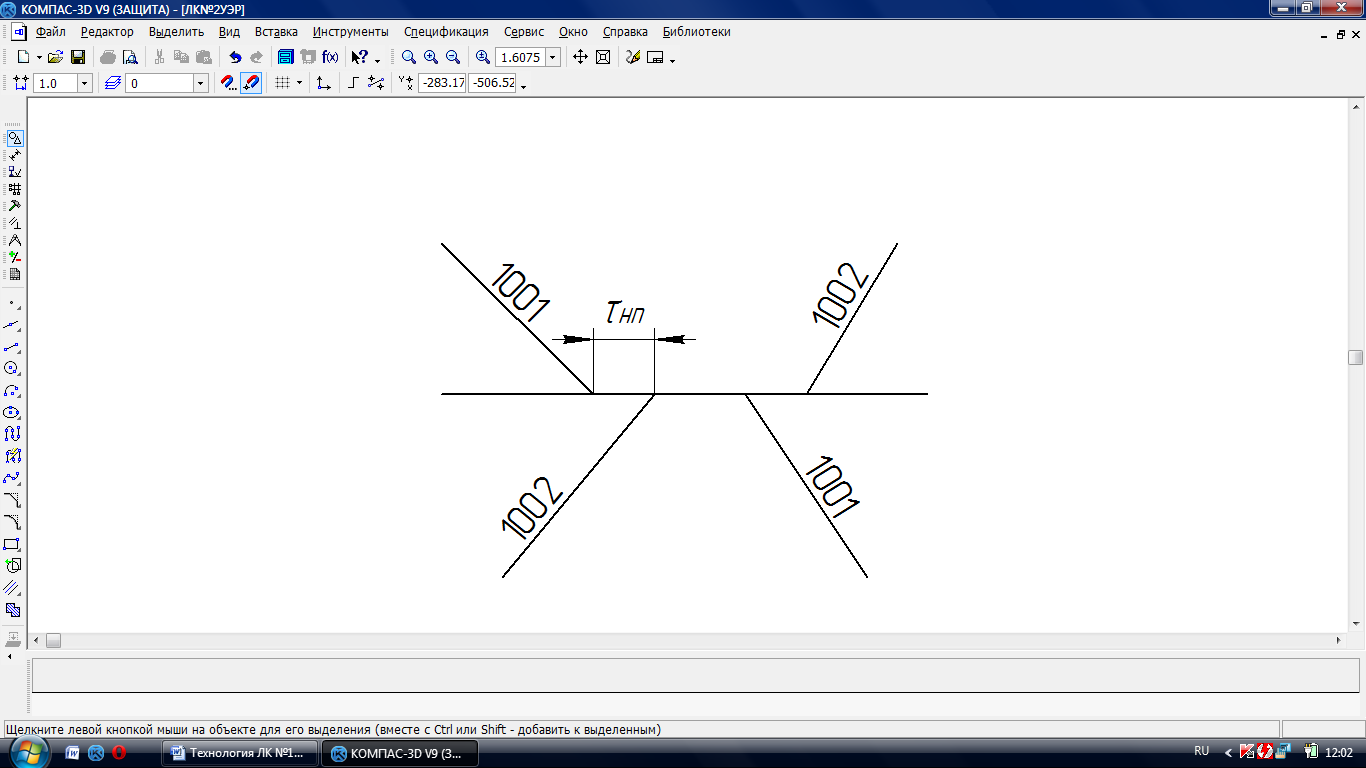Open the Library manager
The width and height of the screenshot is (1366, 768).
click(286, 57)
